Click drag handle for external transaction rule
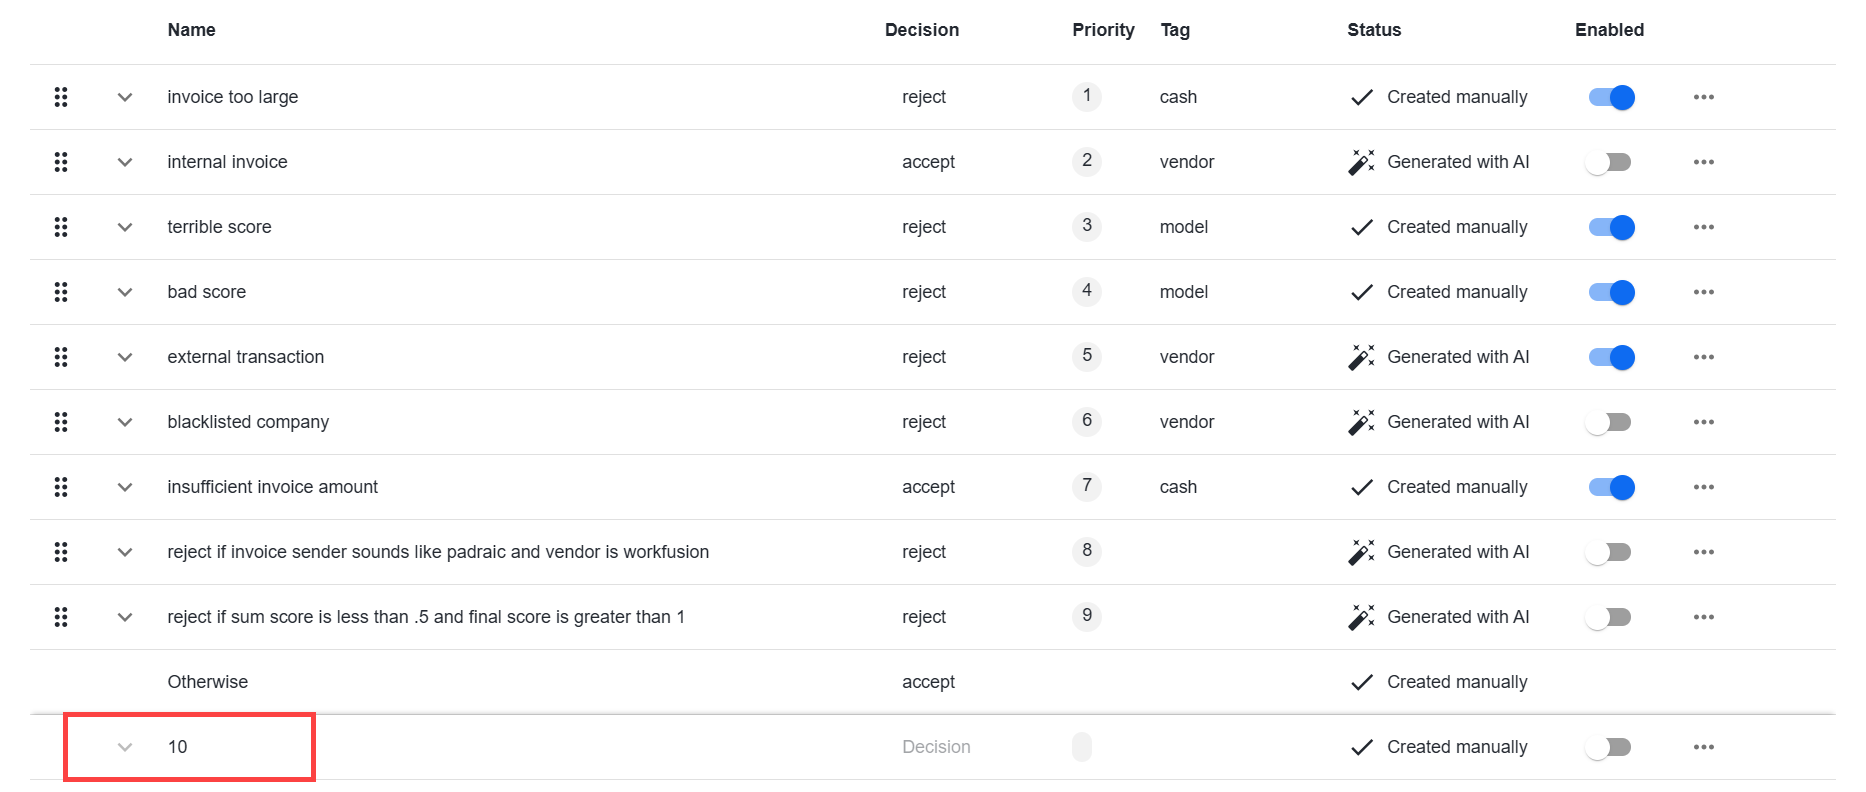1866x792 pixels. [61, 357]
